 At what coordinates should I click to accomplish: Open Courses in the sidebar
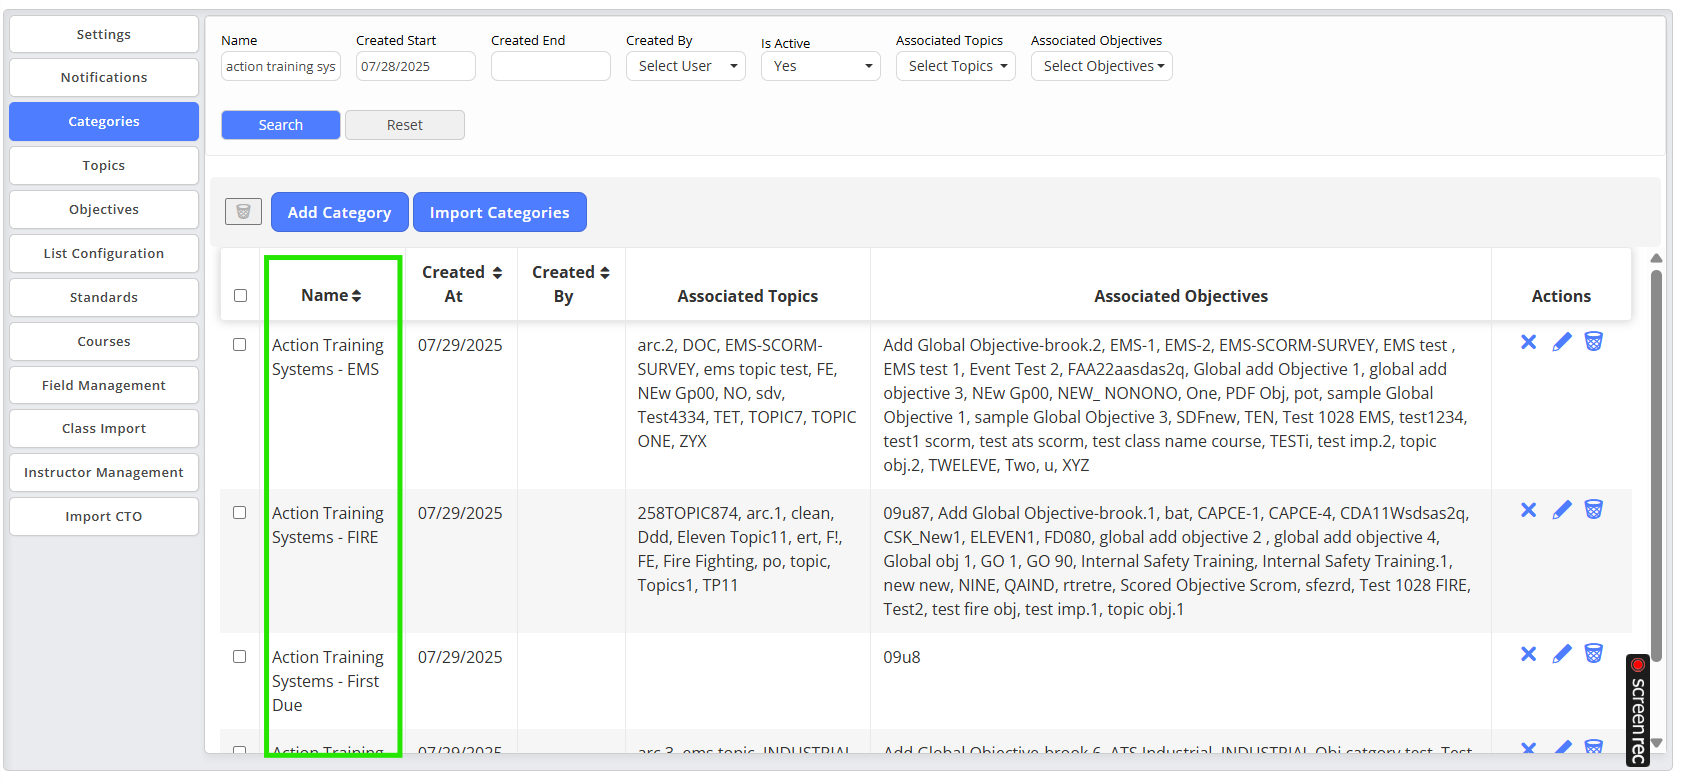coord(104,341)
